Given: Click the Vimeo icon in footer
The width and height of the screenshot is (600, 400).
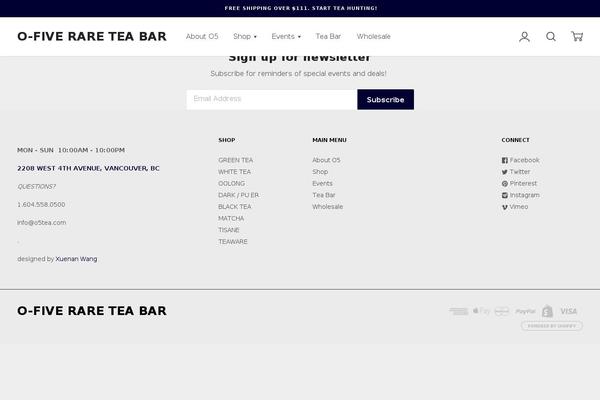Looking at the screenshot, I should (x=505, y=207).
